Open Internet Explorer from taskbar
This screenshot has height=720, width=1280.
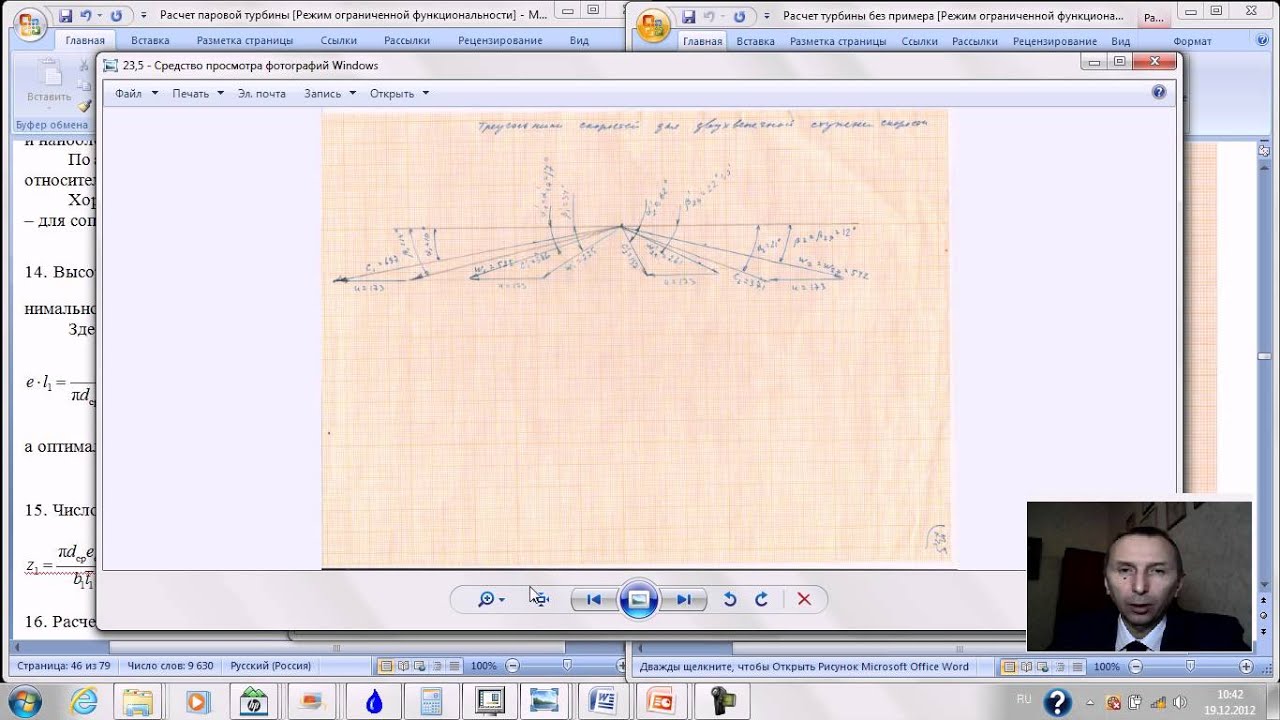click(x=84, y=702)
